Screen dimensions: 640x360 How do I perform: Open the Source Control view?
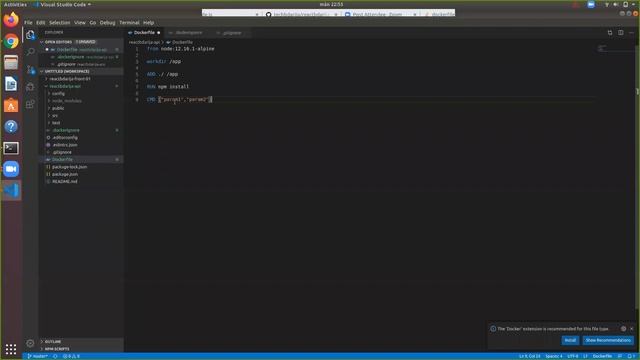pyautogui.click(x=30, y=69)
